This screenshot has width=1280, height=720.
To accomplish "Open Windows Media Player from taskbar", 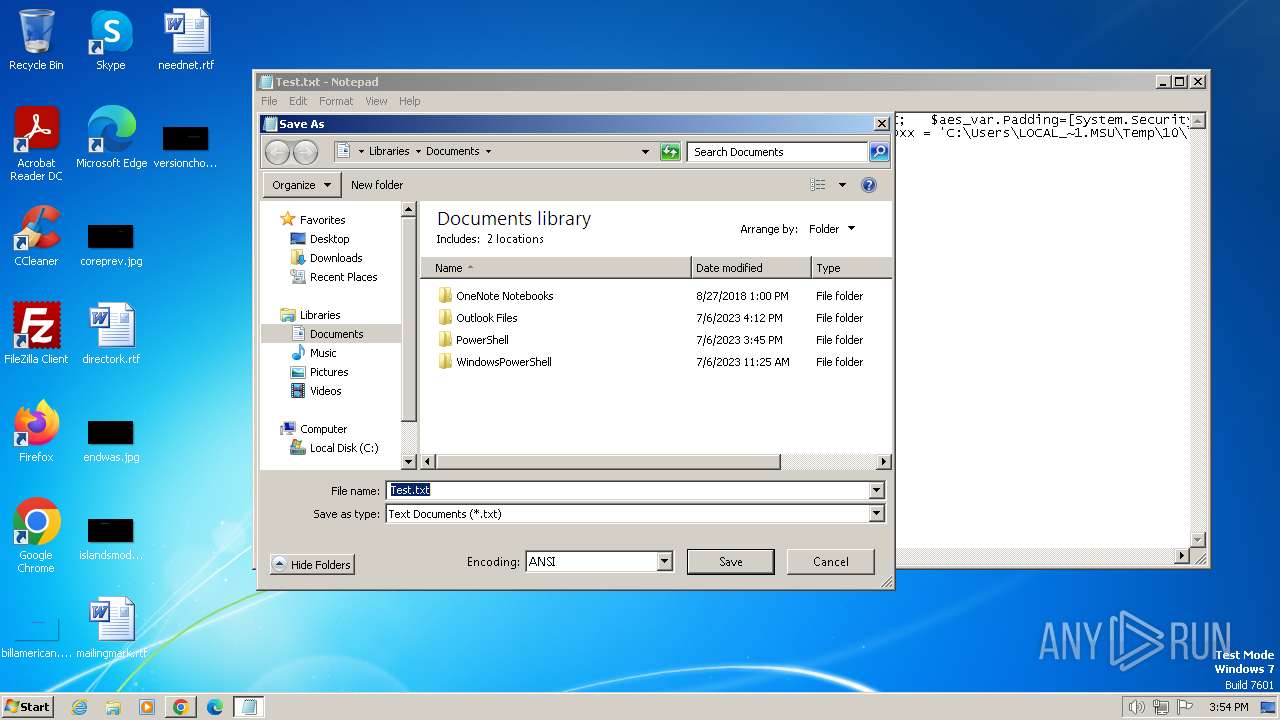I will point(147,707).
